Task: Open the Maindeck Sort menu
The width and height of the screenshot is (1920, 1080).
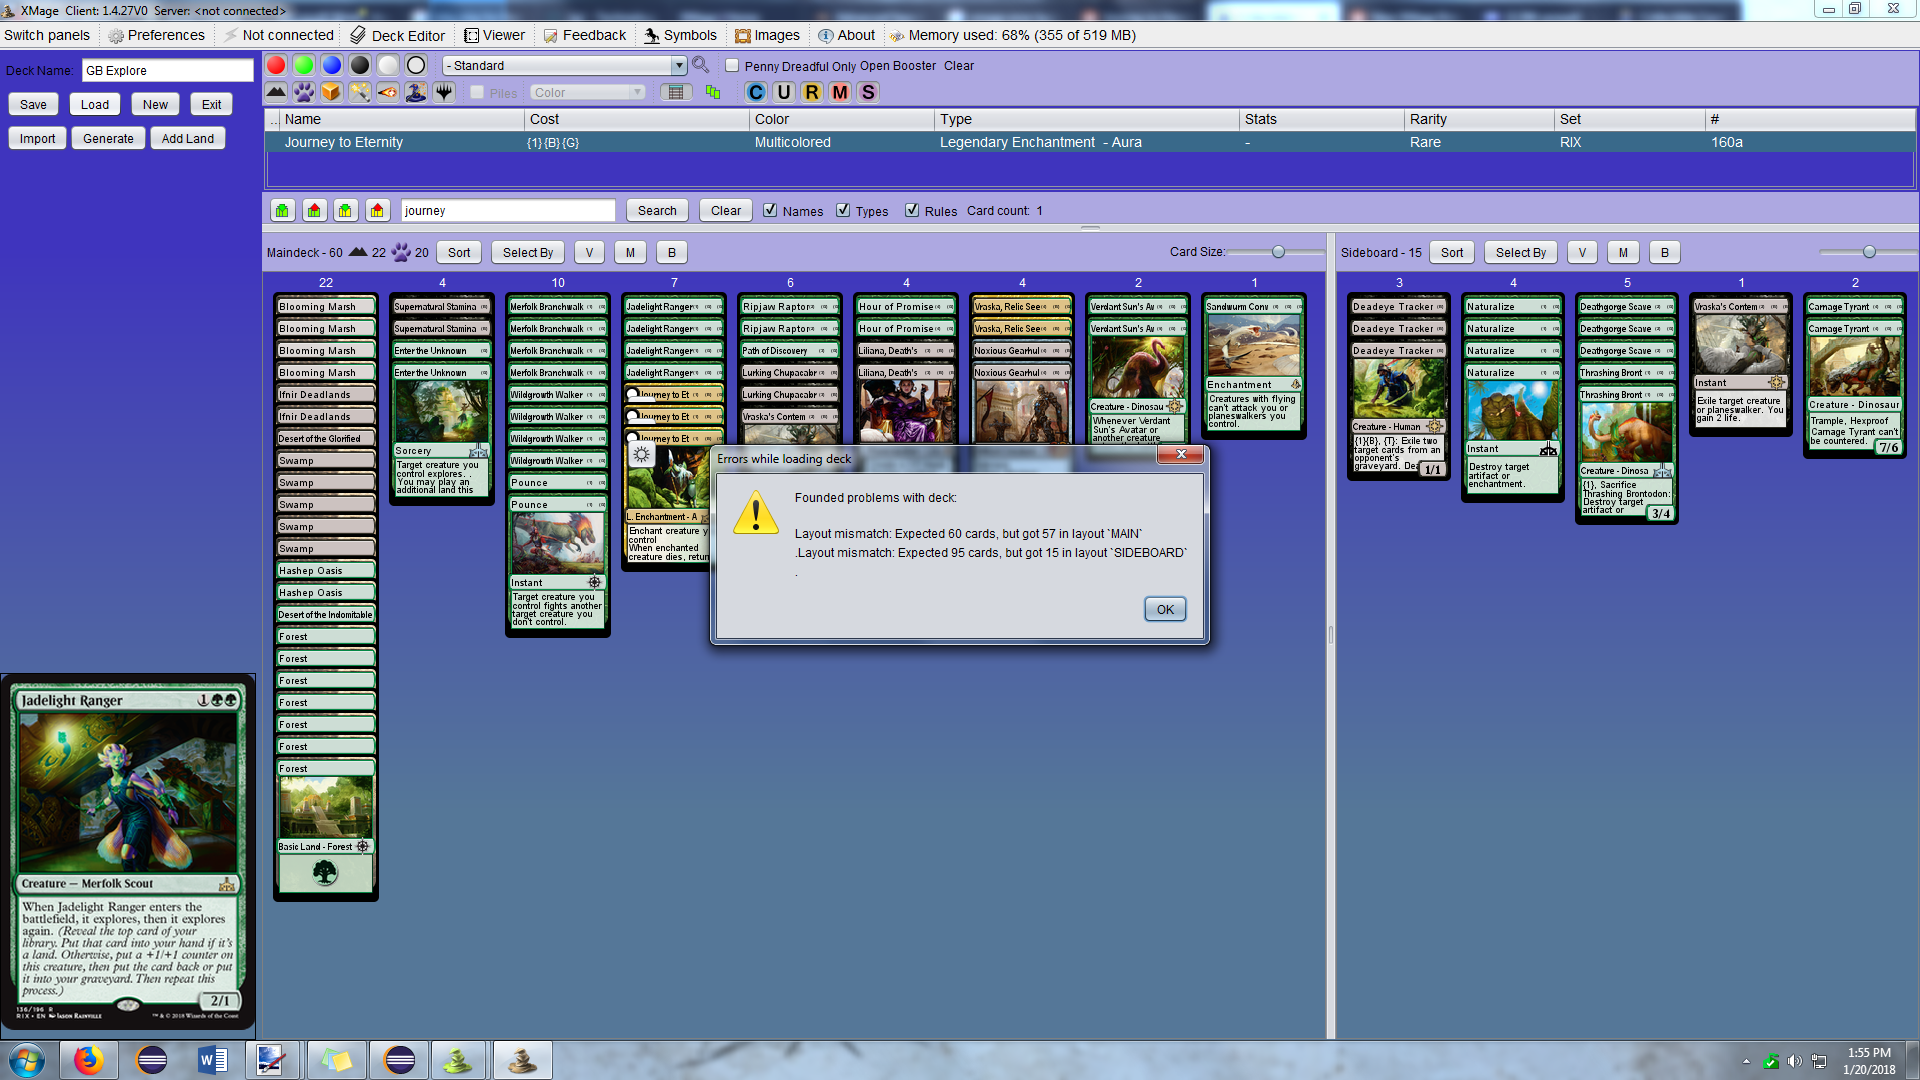Action: [x=459, y=252]
